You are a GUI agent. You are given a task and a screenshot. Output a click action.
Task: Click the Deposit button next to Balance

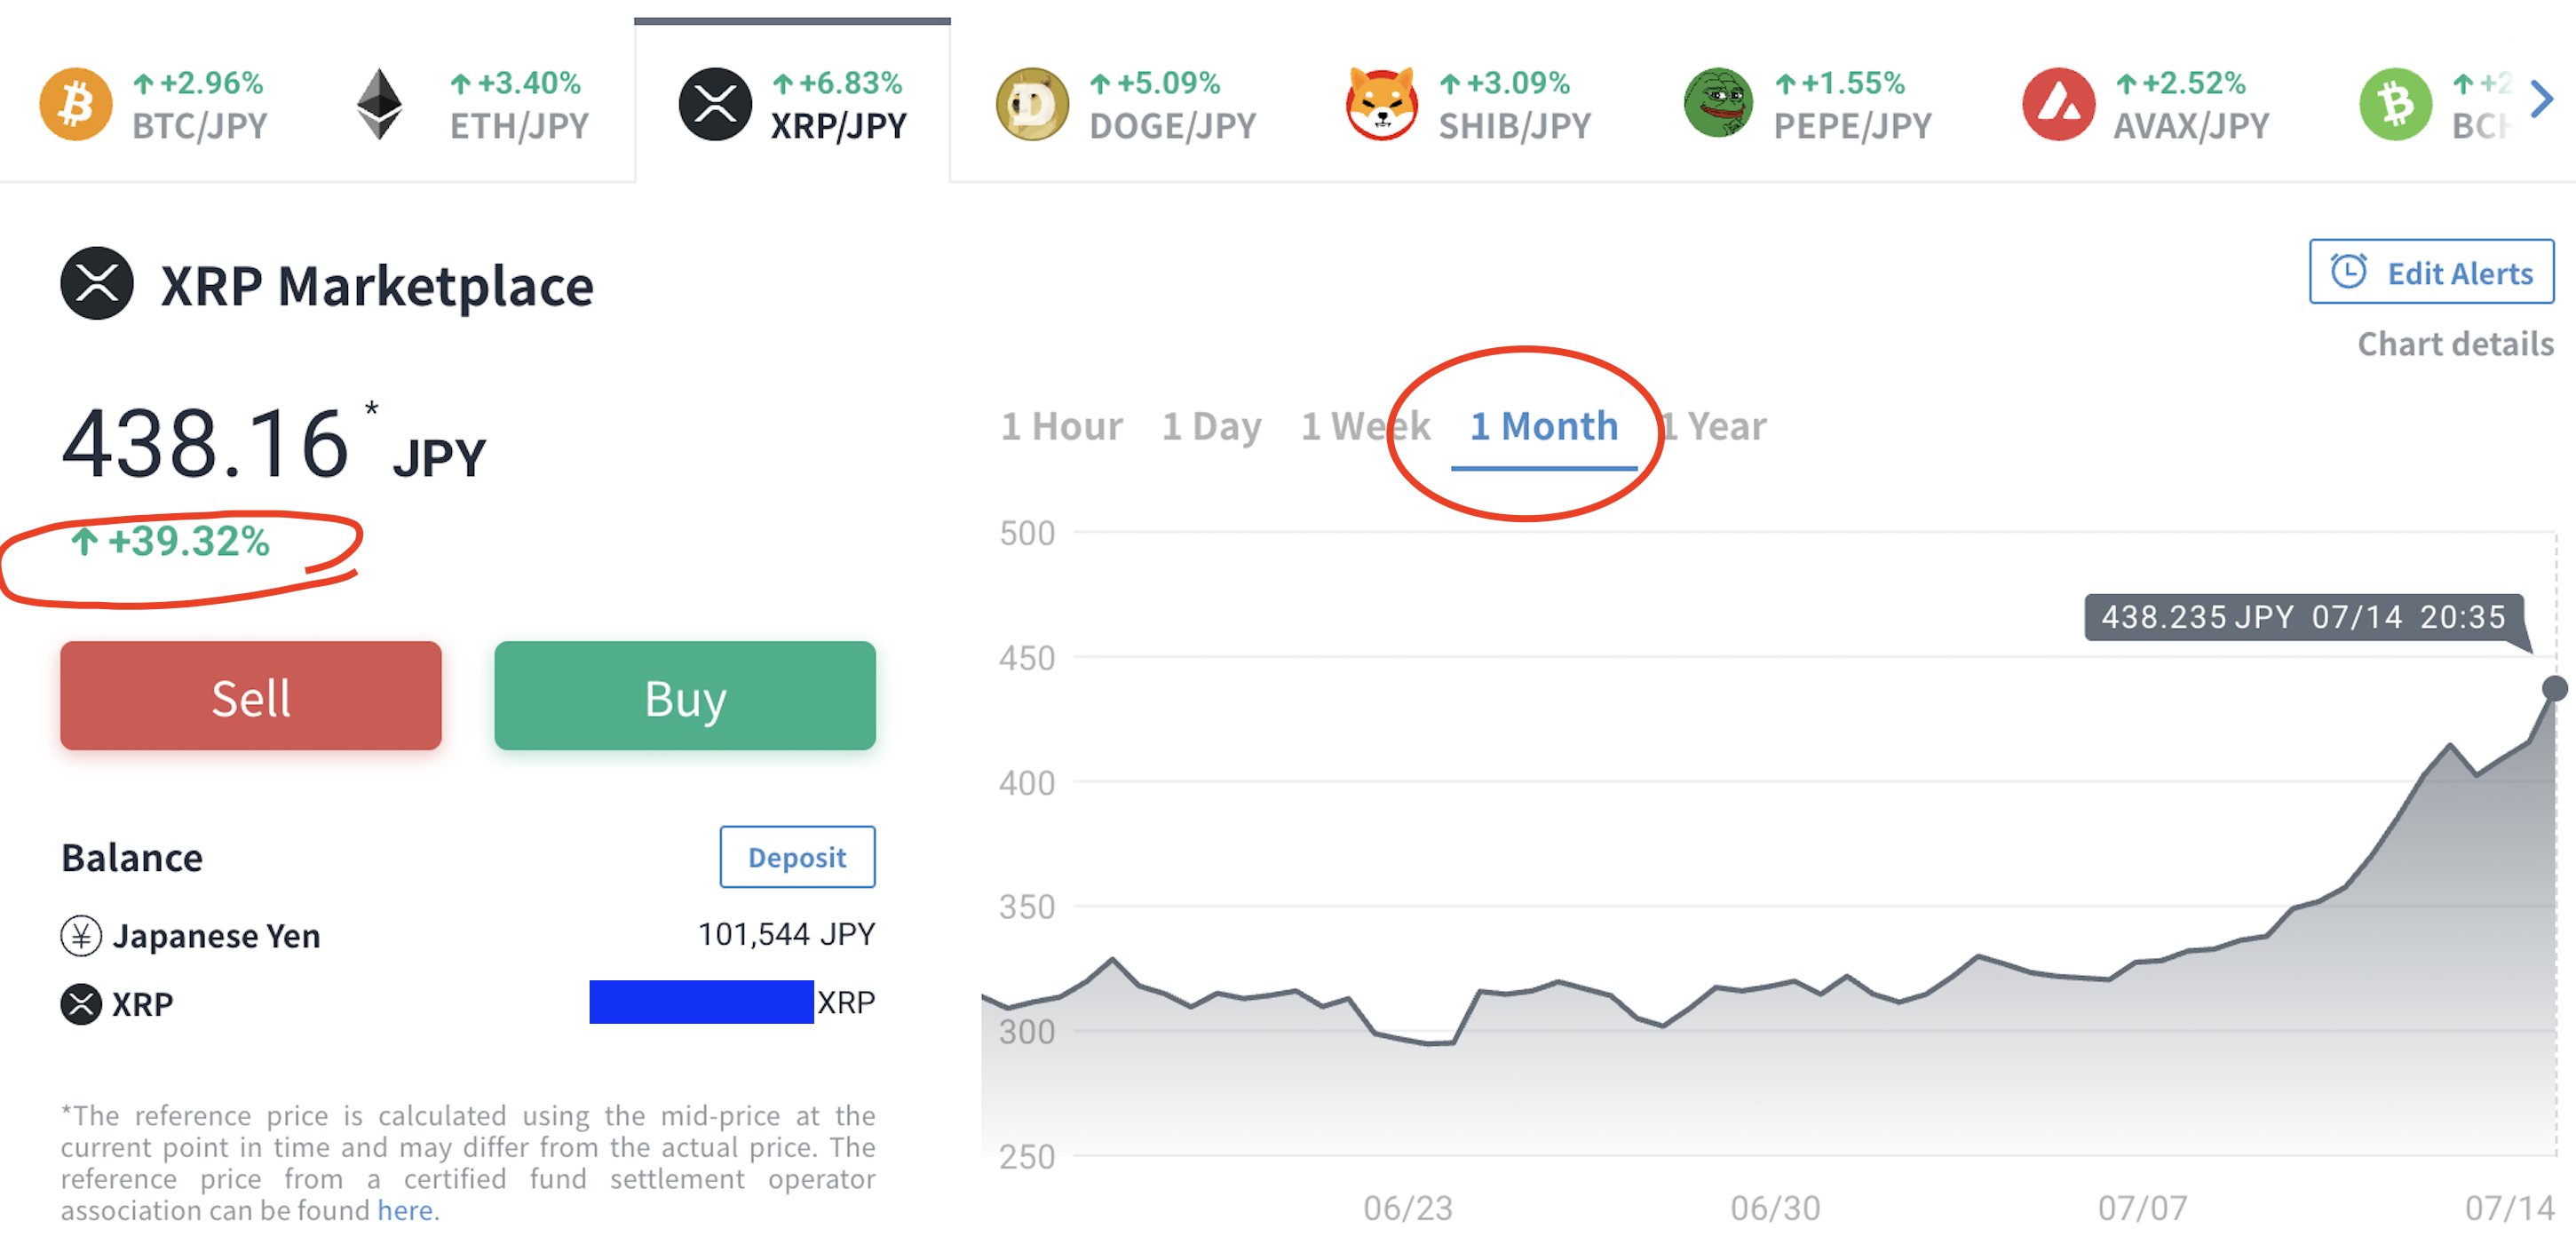pyautogui.click(x=797, y=857)
